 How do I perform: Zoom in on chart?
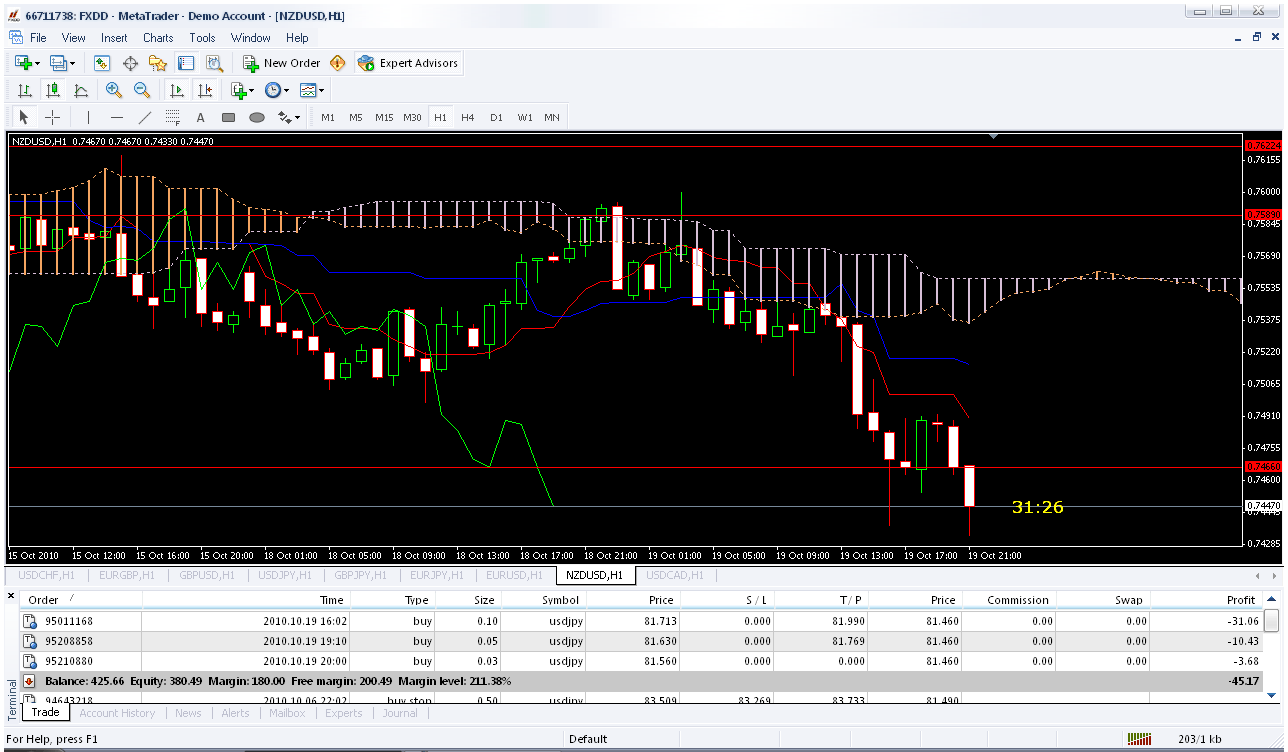click(x=114, y=90)
